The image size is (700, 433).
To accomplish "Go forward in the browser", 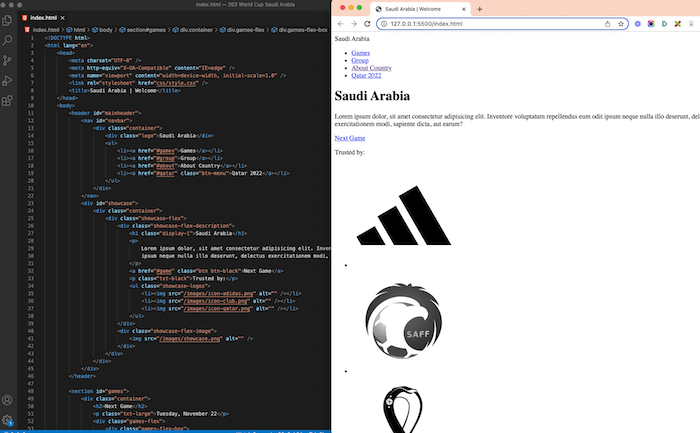I will (354, 24).
